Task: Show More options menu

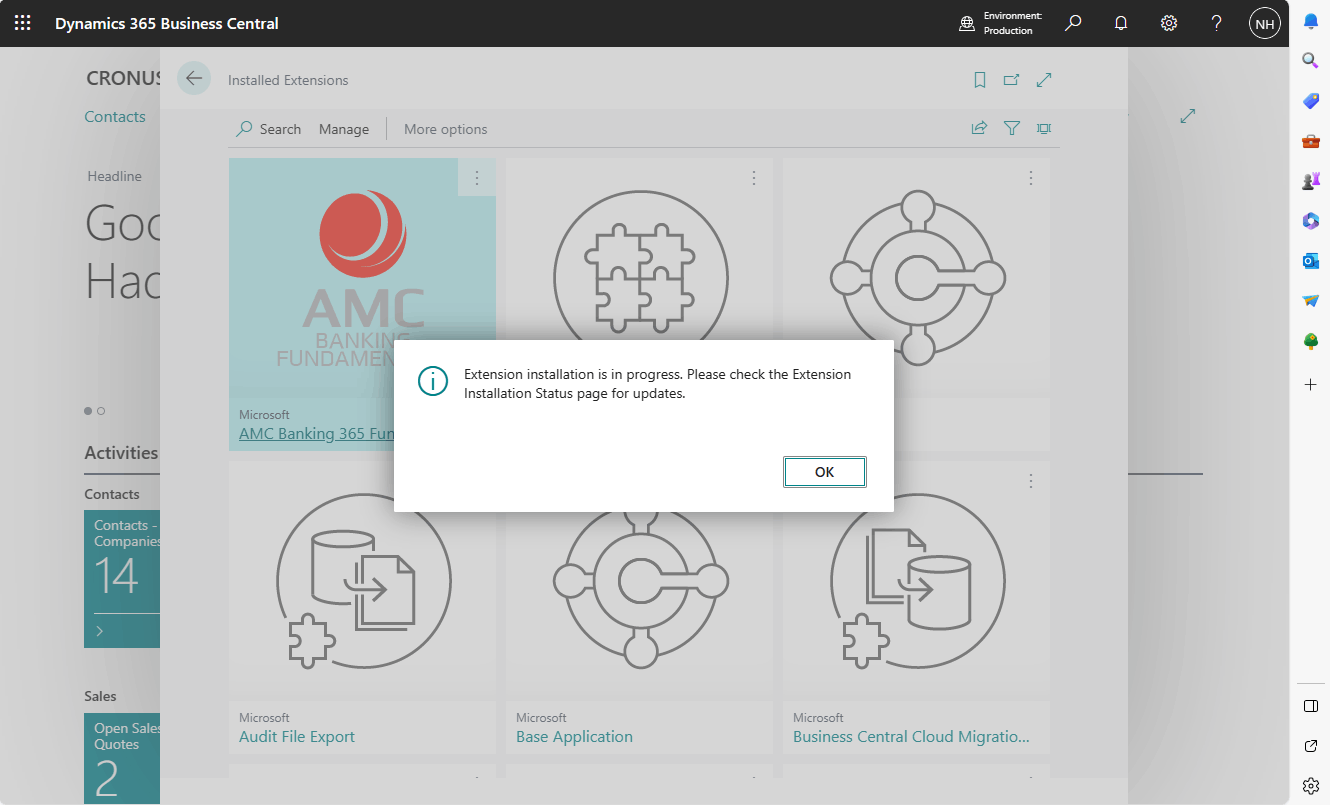Action: 446,129
